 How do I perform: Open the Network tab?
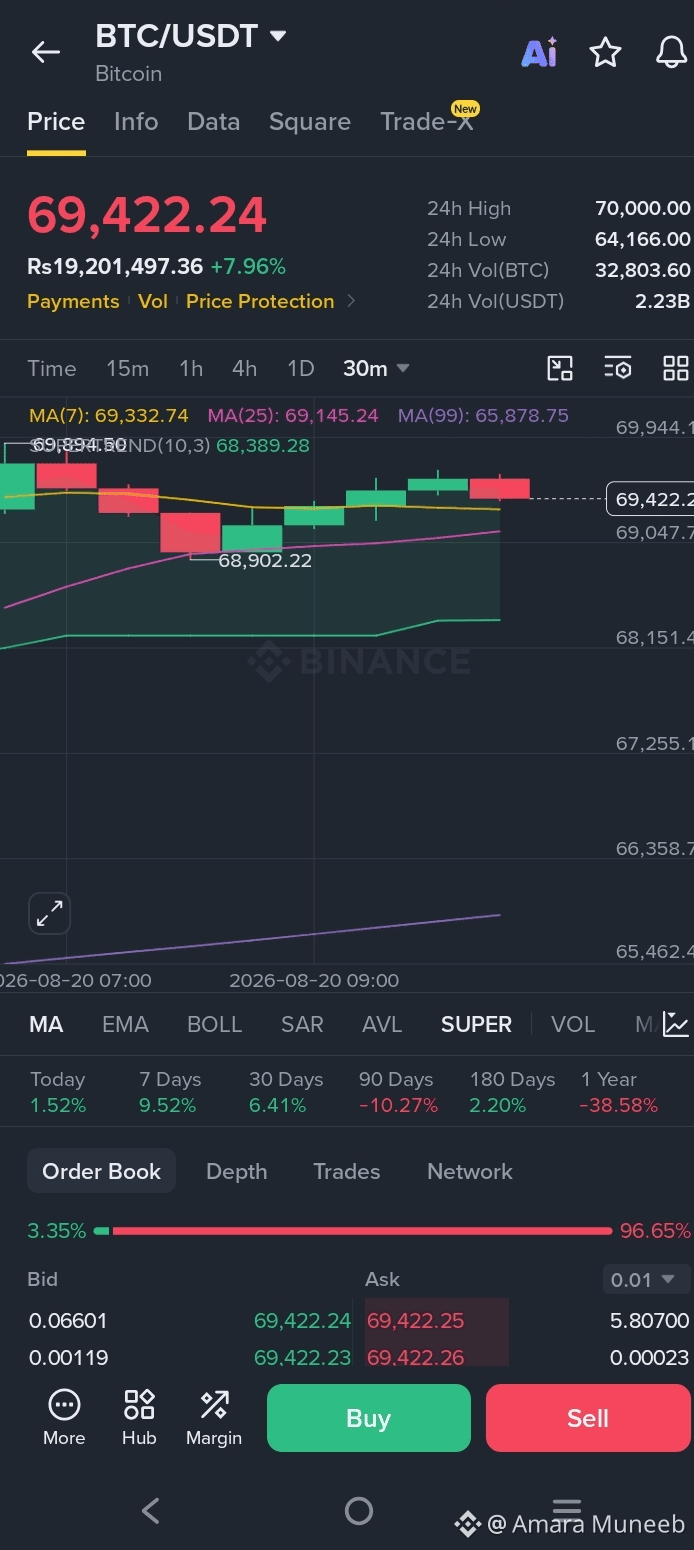point(470,1171)
